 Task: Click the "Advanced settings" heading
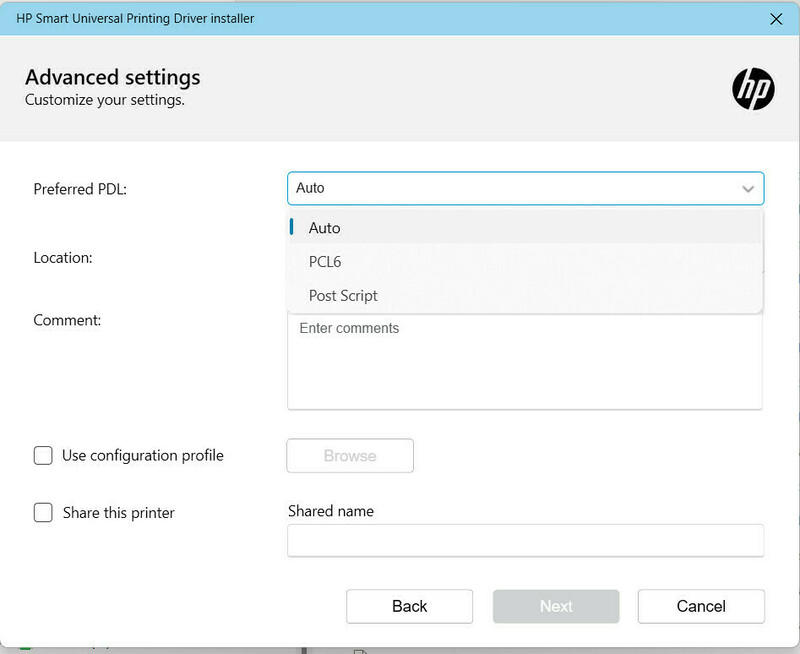[x=112, y=77]
